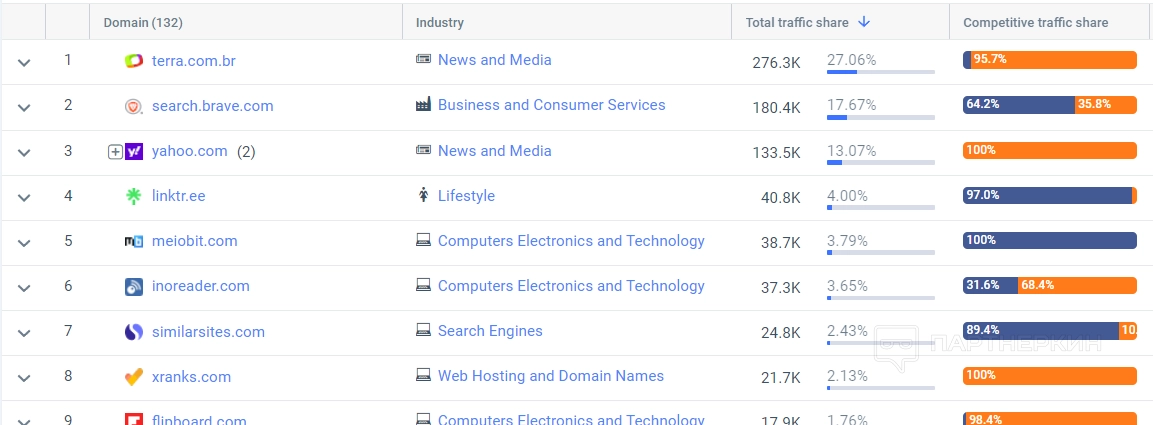Click the Brave search favicon icon
The image size is (1153, 425).
click(x=134, y=106)
